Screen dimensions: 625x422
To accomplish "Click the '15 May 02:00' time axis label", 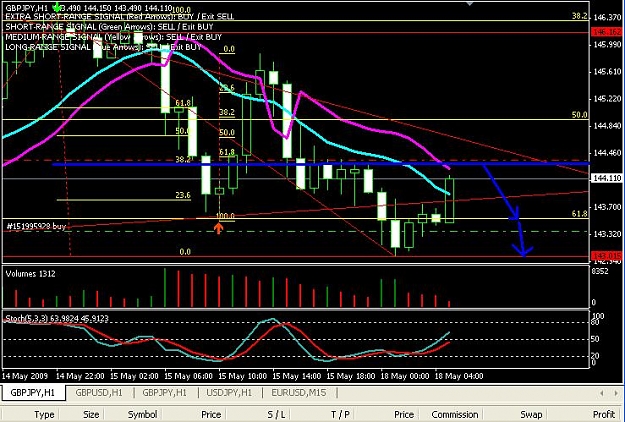I will (x=134, y=376).
